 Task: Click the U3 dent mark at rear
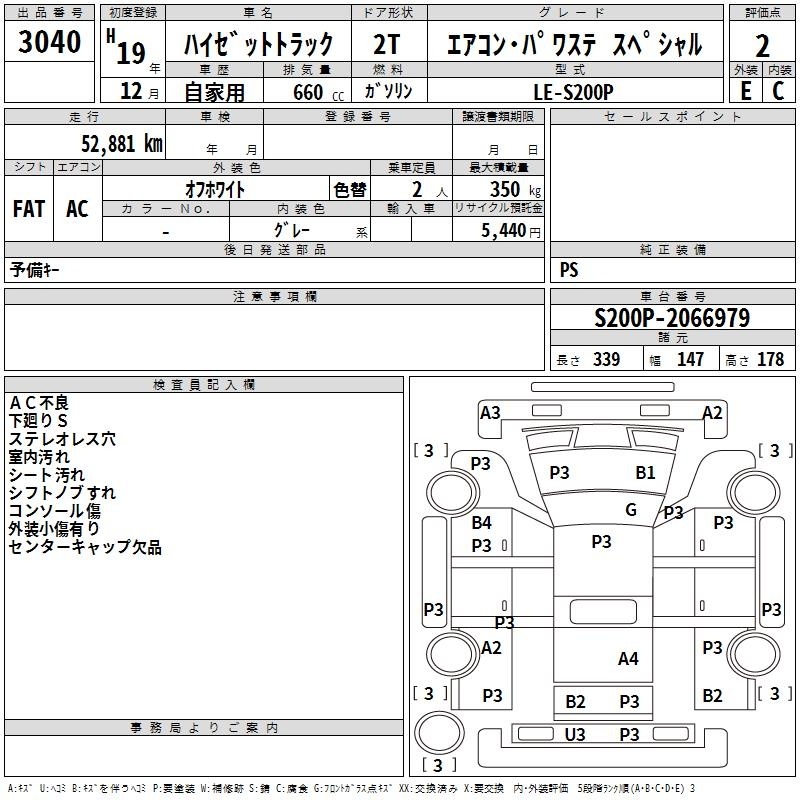click(575, 734)
